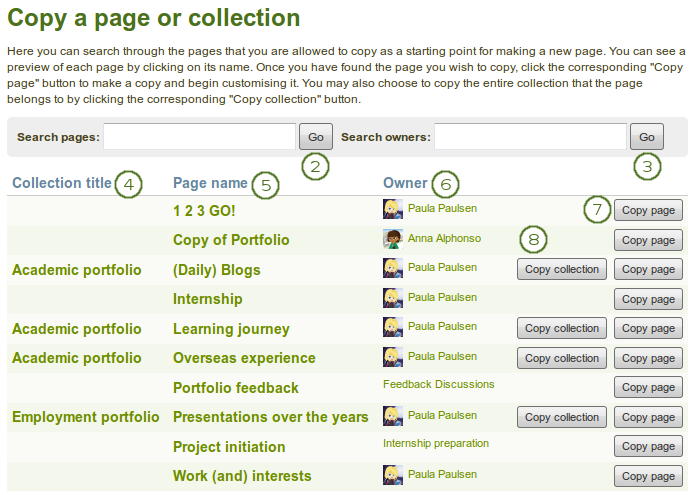This screenshot has width=695, height=495.
Task: Click owner avatar in Learning journey row
Action: (x=393, y=328)
